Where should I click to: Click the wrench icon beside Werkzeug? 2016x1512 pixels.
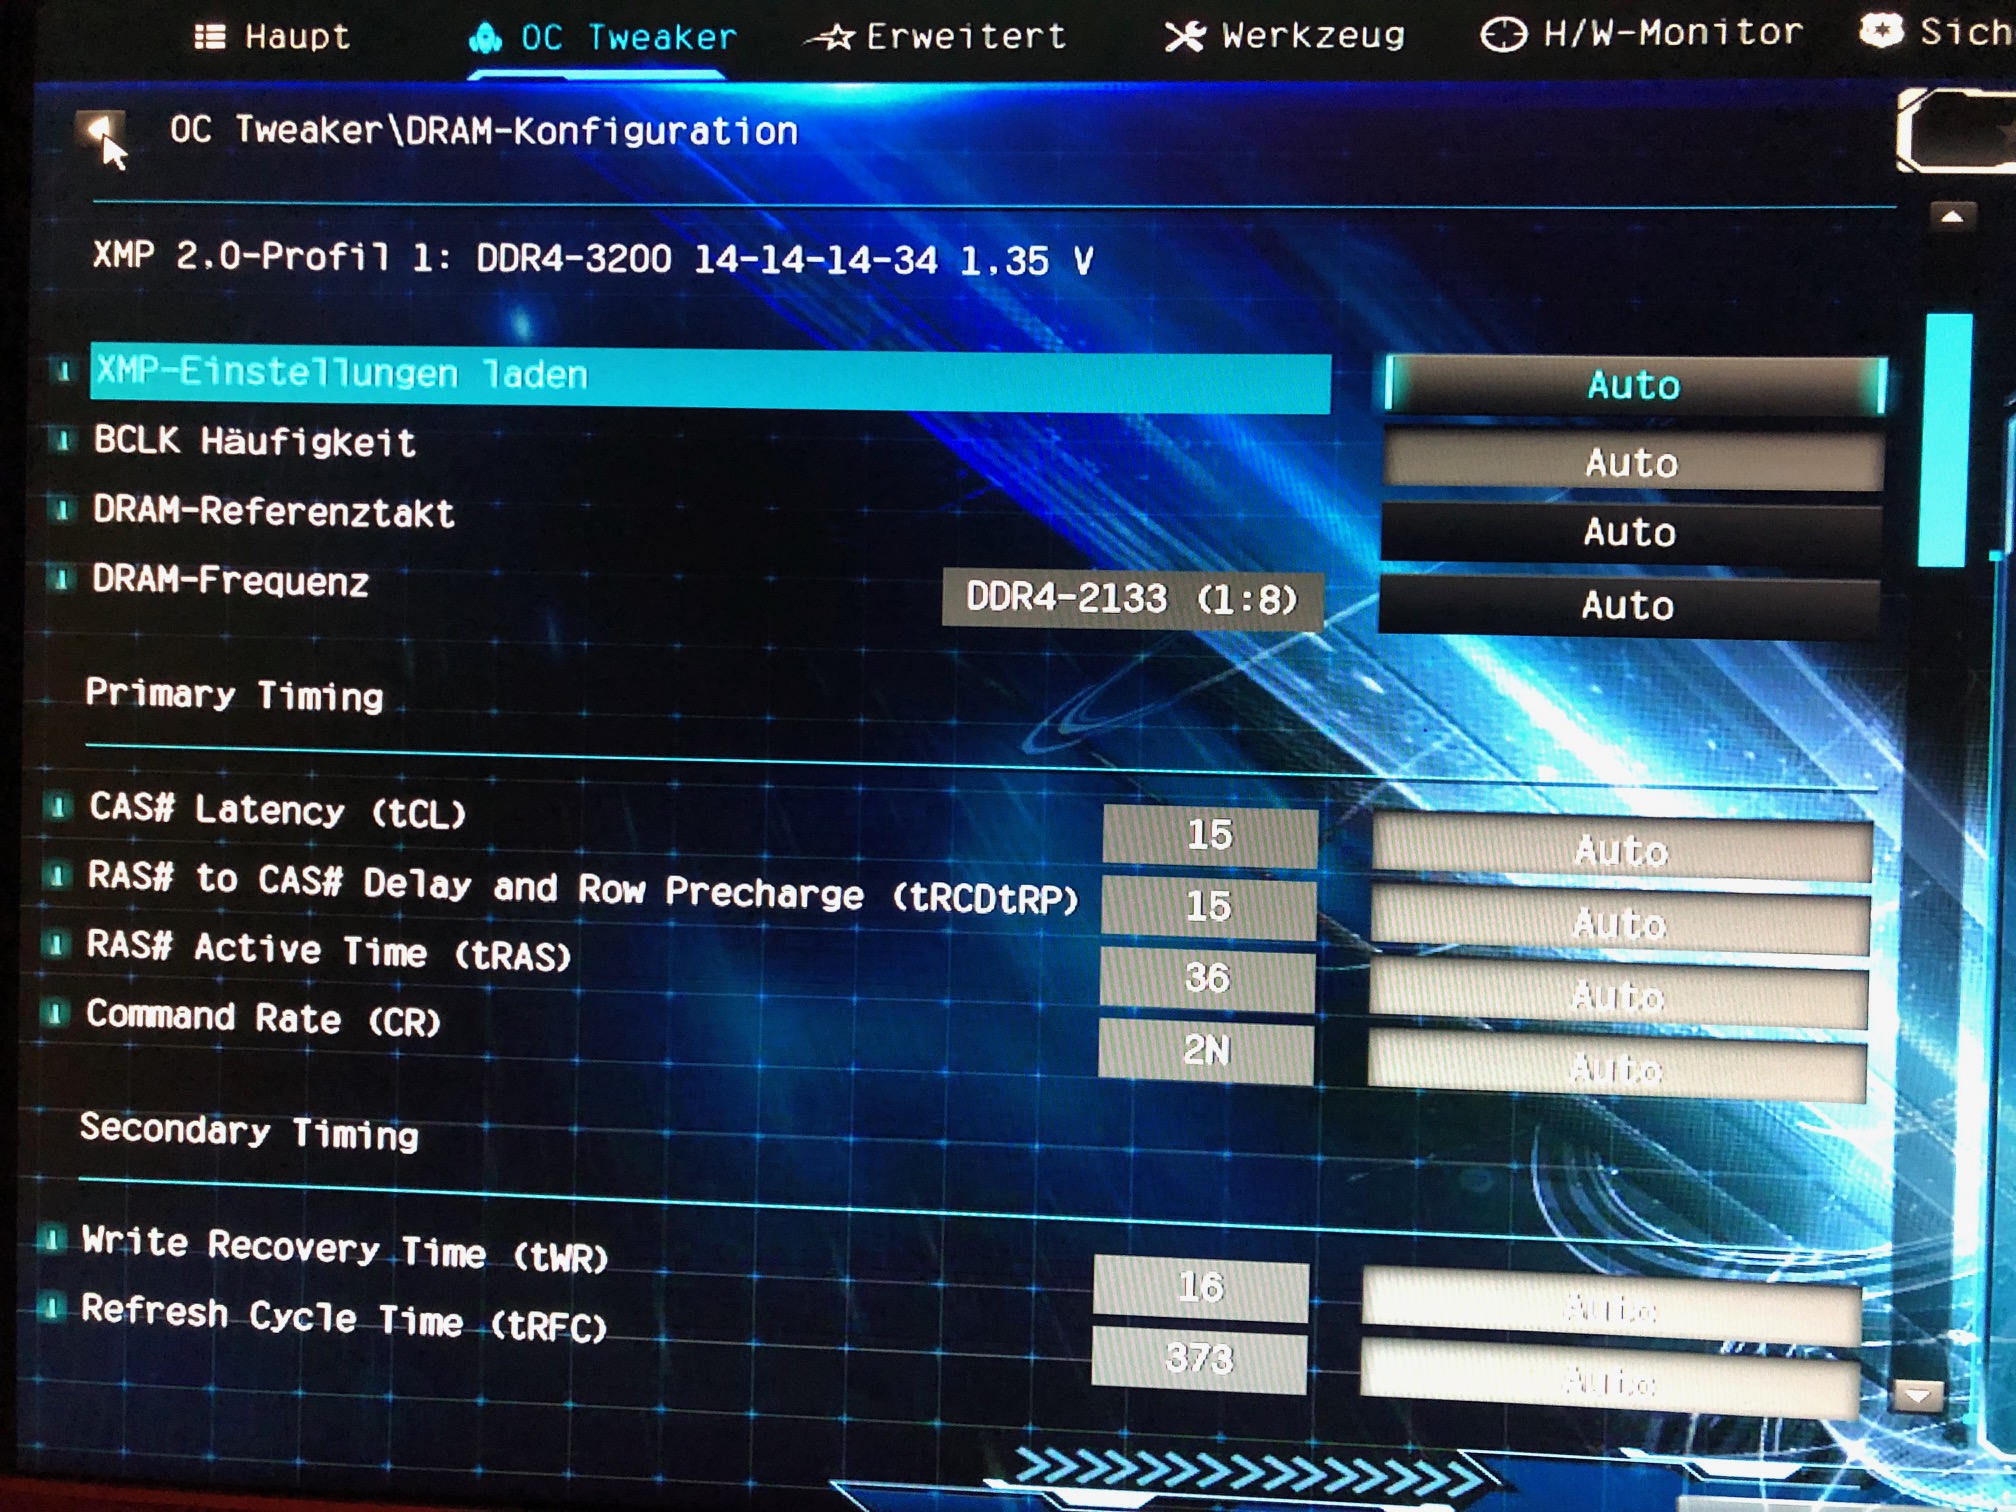pos(1185,37)
